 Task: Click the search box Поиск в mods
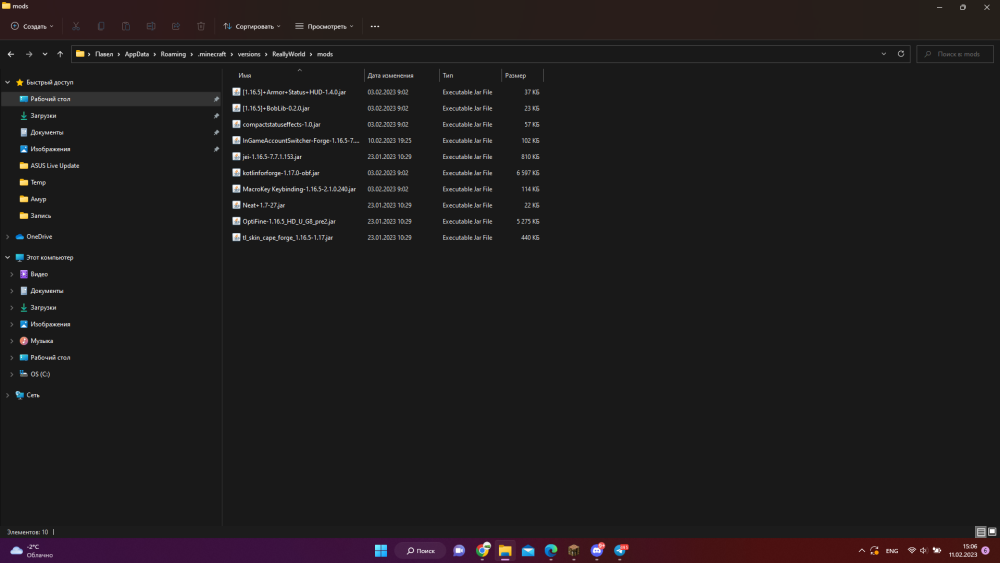[955, 54]
